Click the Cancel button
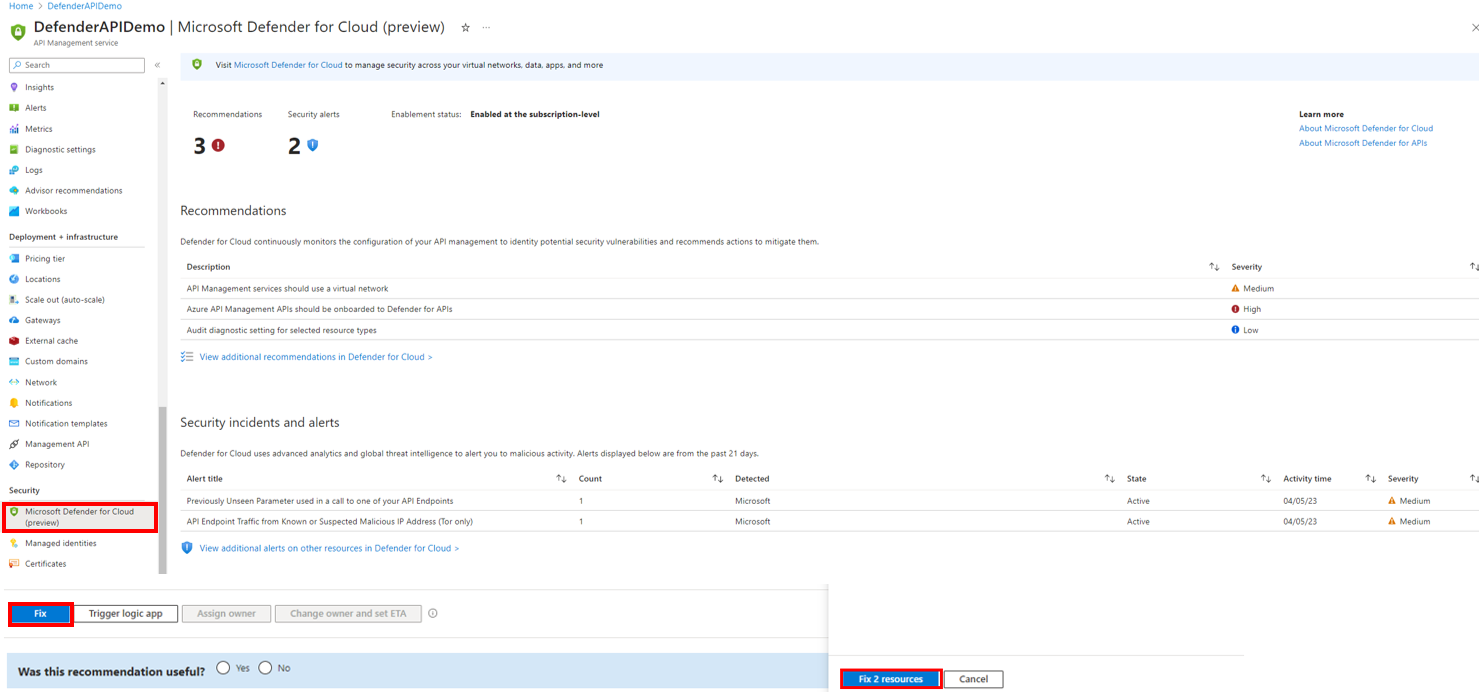The image size is (1479, 695). (974, 679)
